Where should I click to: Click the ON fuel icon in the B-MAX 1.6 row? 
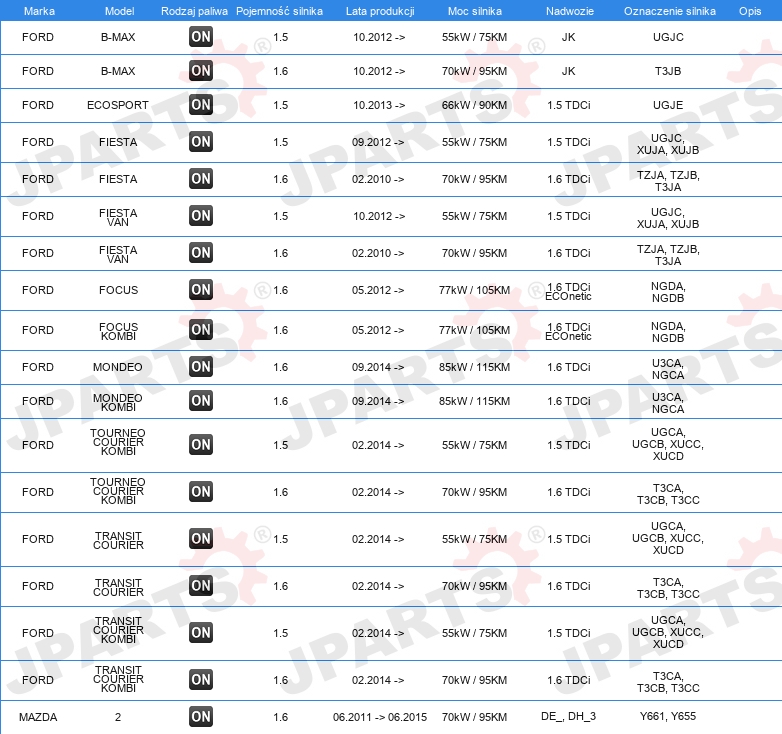(201, 71)
